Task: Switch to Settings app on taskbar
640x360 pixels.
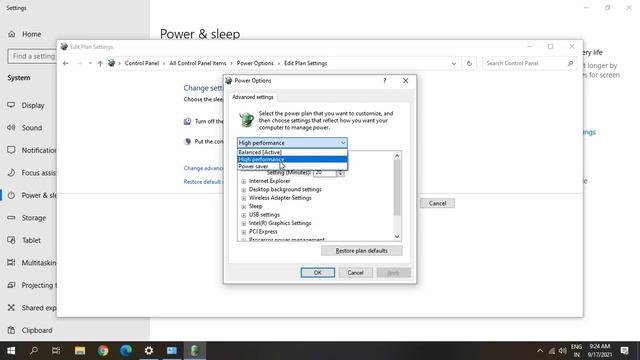Action: (x=149, y=351)
